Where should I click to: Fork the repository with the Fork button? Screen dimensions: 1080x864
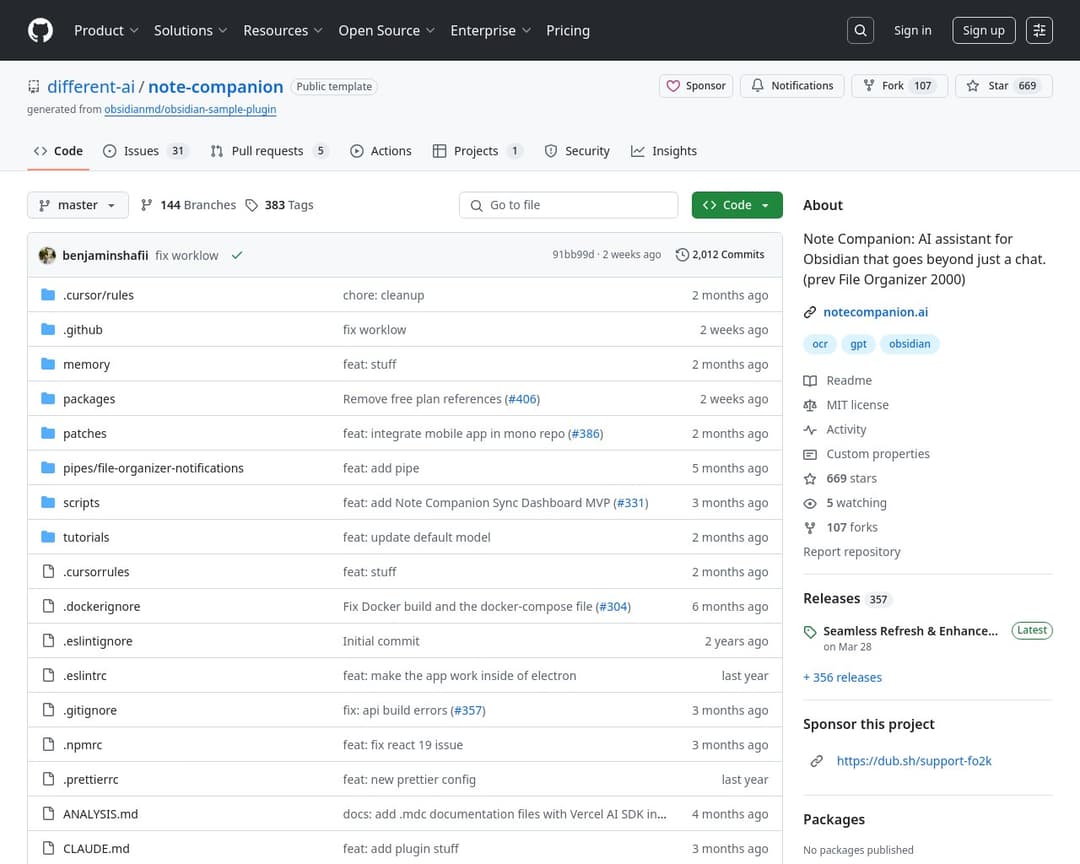coord(900,85)
